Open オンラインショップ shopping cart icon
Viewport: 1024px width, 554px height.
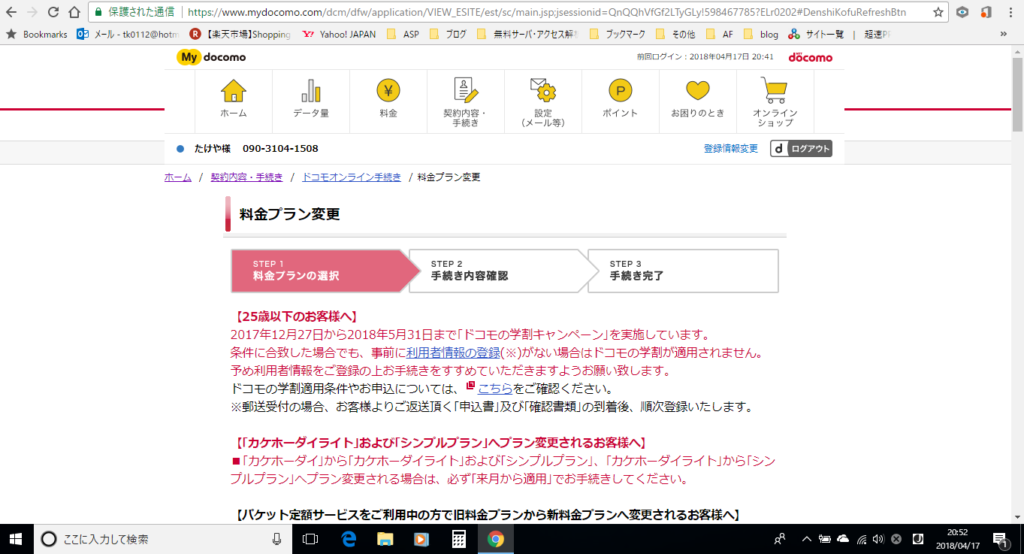(775, 90)
